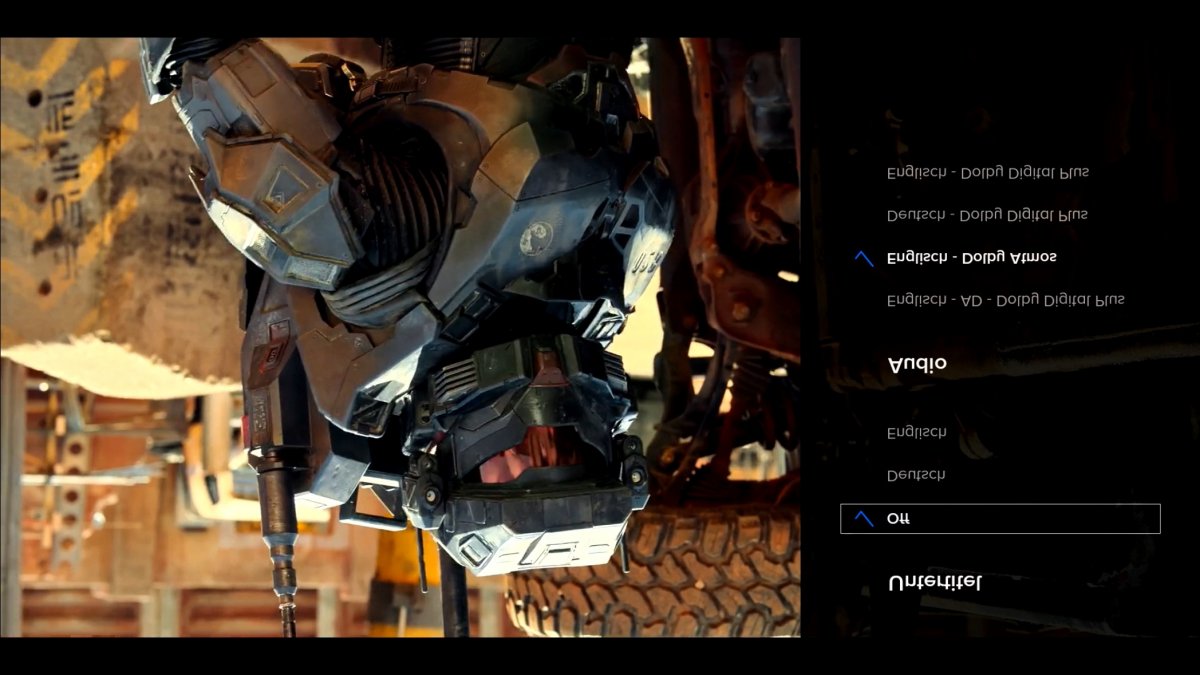This screenshot has height=675, width=1200.
Task: Click the robot's helmet in the video
Action: tap(525, 450)
